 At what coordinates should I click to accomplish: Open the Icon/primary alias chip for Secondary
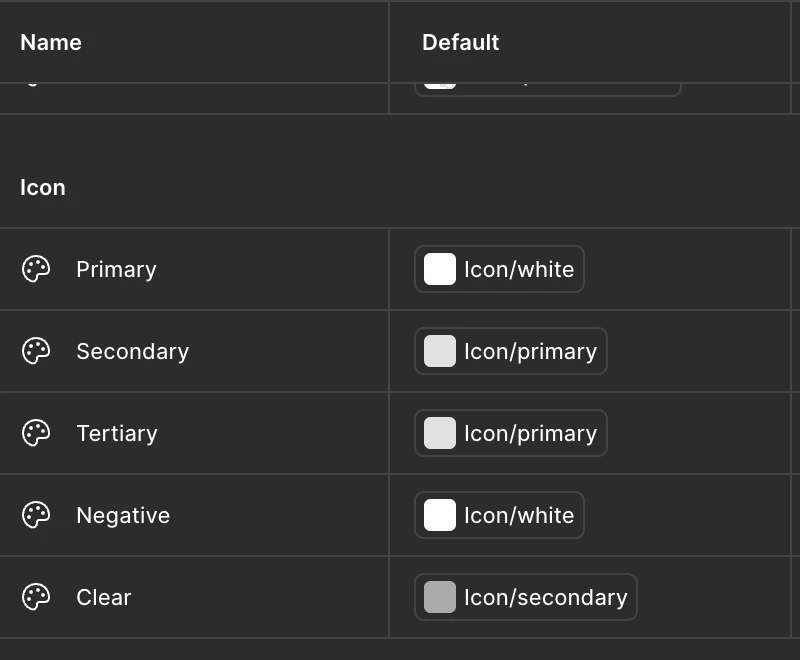[x=530, y=351]
